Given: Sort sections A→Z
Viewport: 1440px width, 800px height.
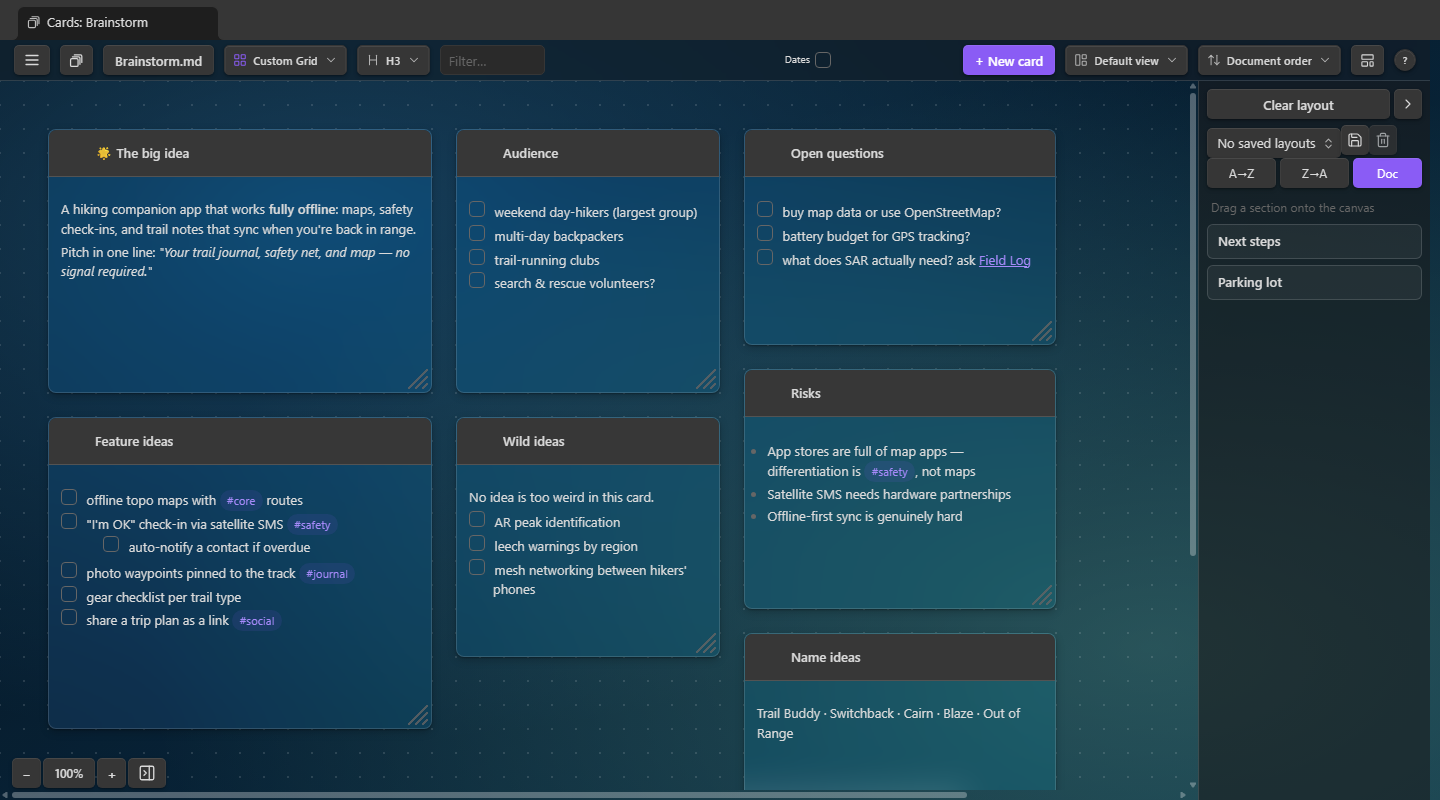Looking at the screenshot, I should (x=1241, y=173).
